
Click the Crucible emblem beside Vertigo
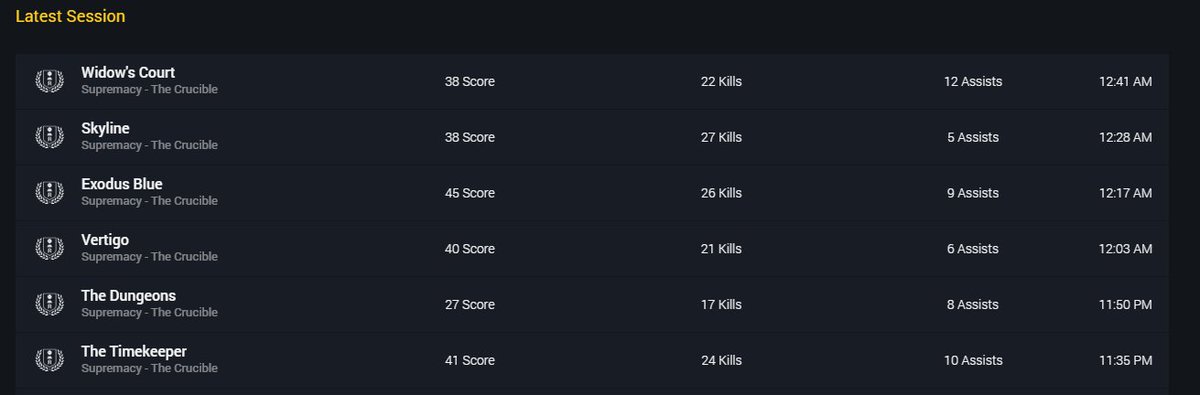click(49, 249)
